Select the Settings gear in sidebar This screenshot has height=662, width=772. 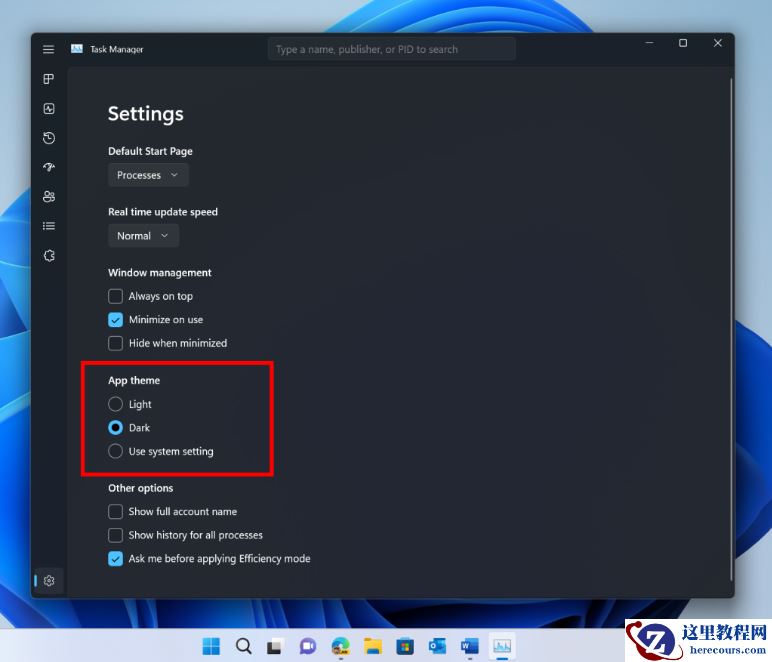click(49, 581)
